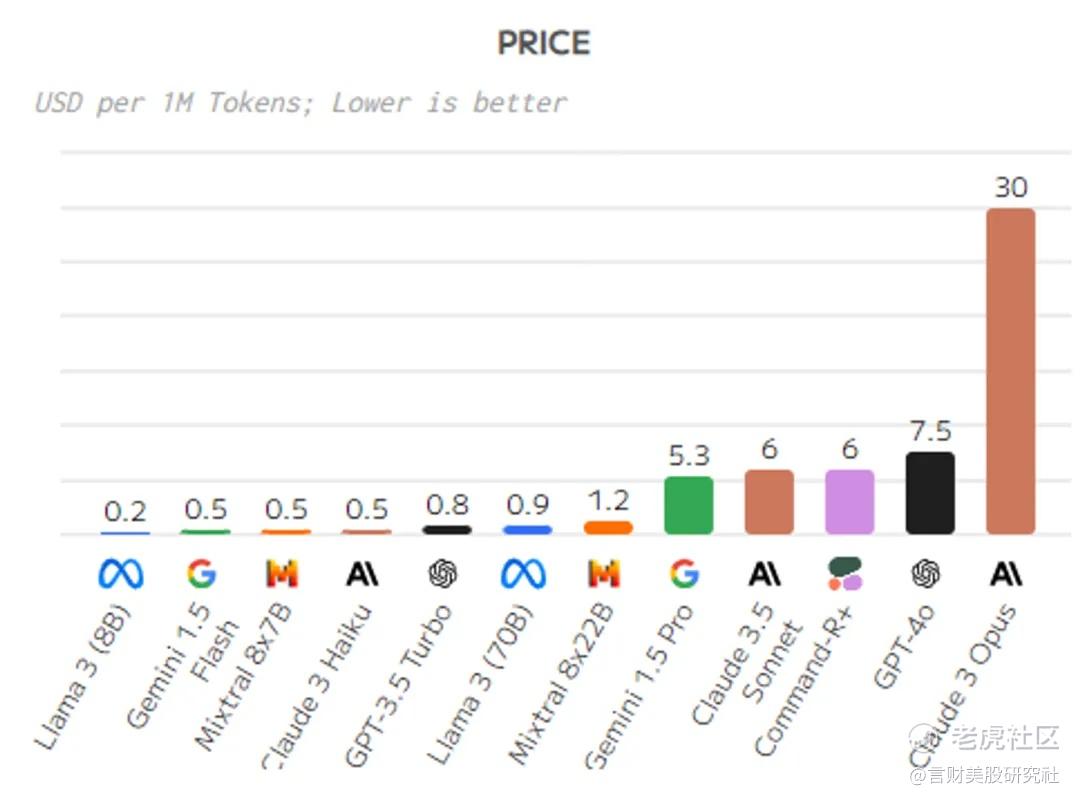Click the OpenAI logo above GPT-4o
The height and width of the screenshot is (800, 1080).
(x=926, y=573)
